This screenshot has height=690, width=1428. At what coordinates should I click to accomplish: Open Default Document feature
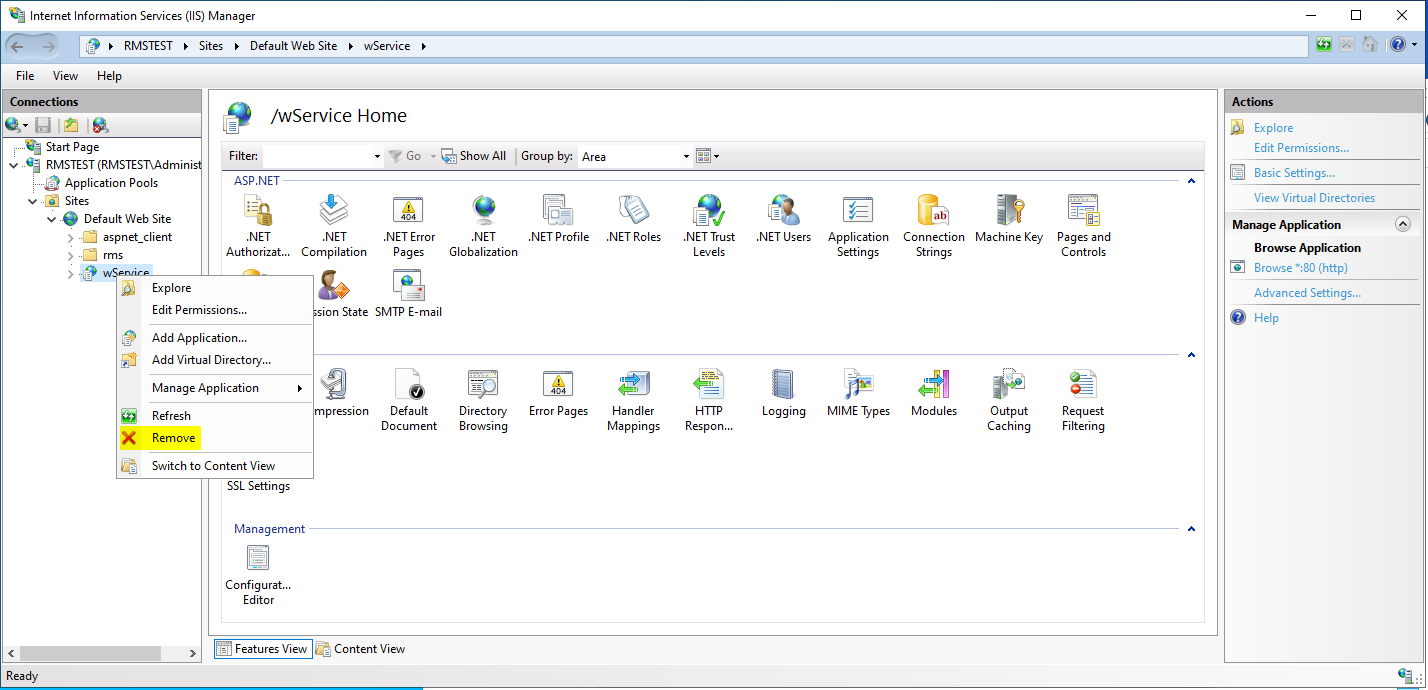pos(408,400)
